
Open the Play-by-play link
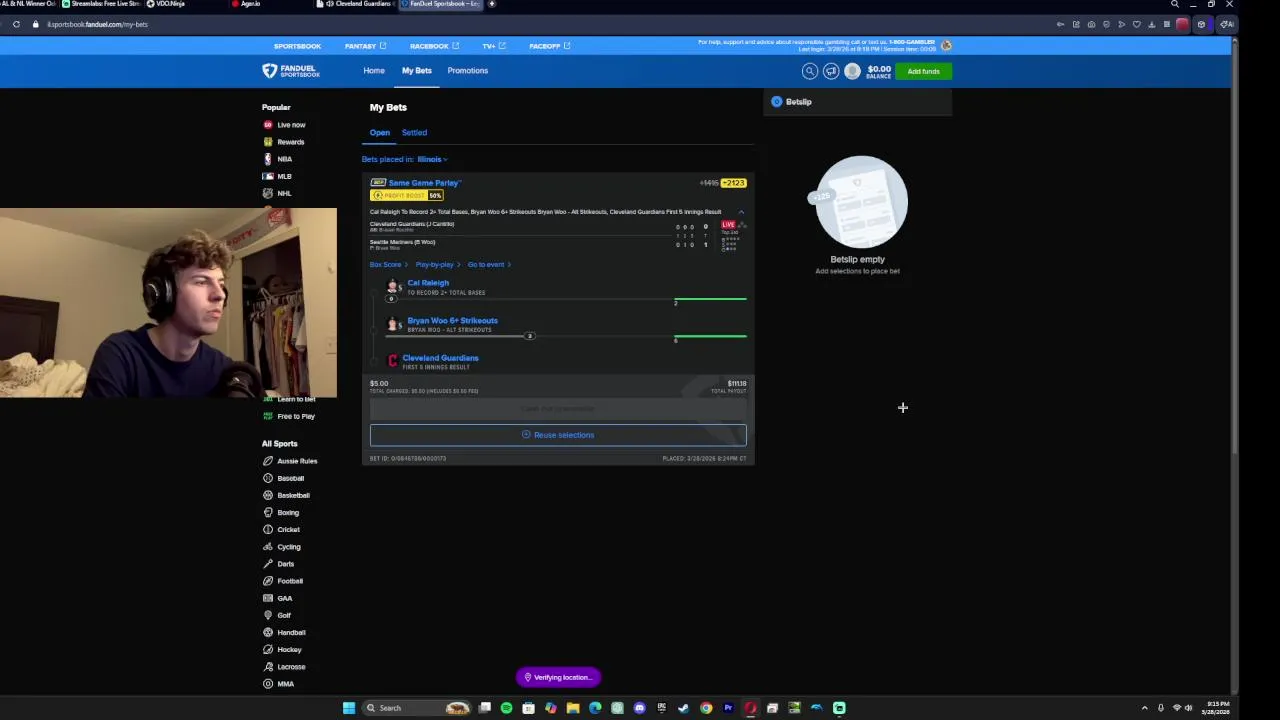click(437, 265)
